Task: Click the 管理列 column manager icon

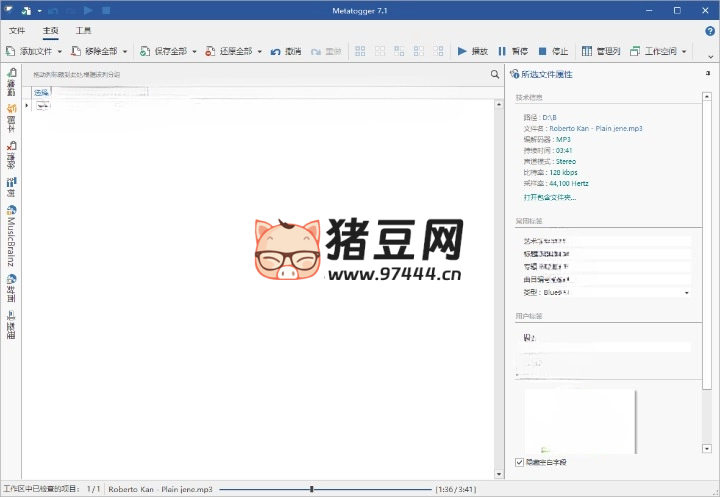Action: (x=602, y=51)
